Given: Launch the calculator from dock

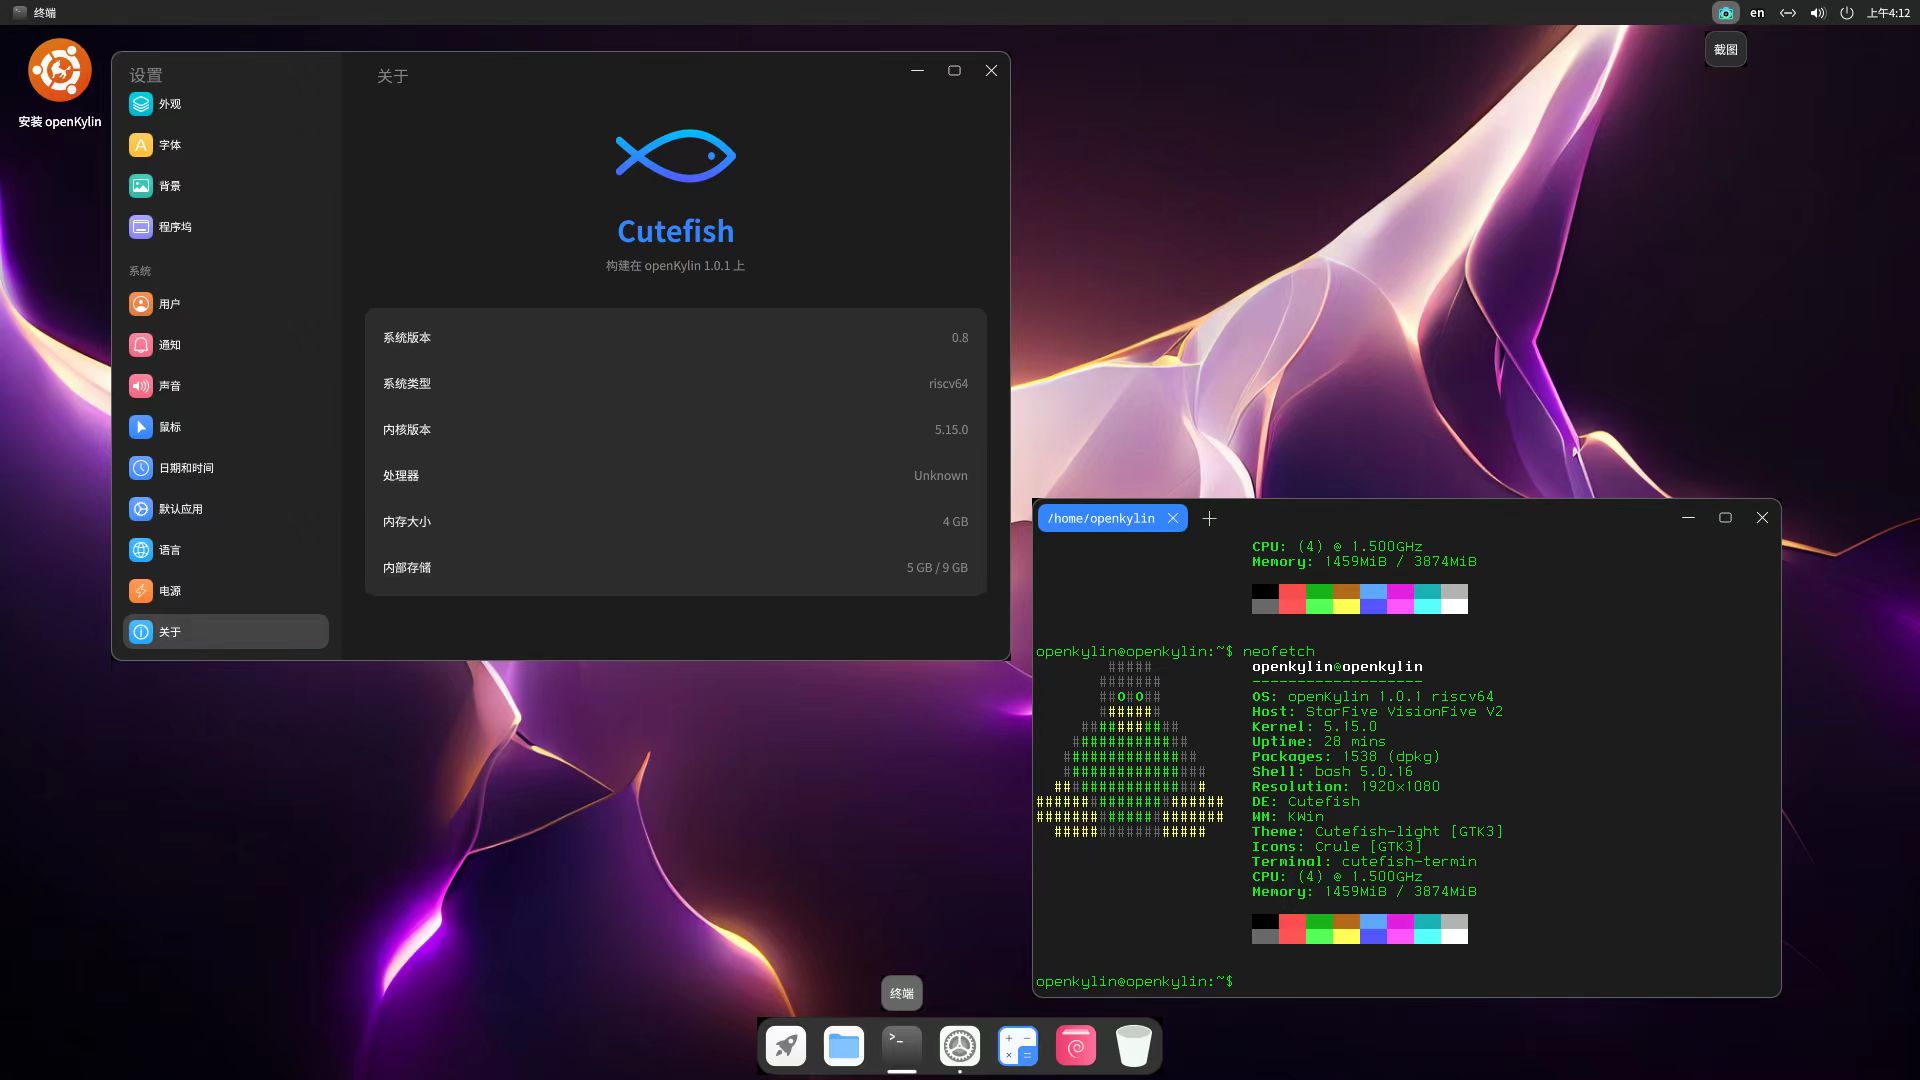Looking at the screenshot, I should click(x=1018, y=1046).
